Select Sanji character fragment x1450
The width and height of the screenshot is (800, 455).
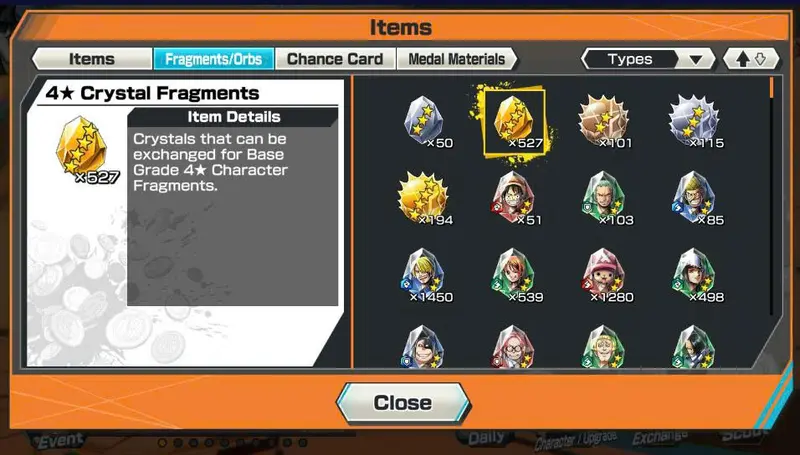424,274
